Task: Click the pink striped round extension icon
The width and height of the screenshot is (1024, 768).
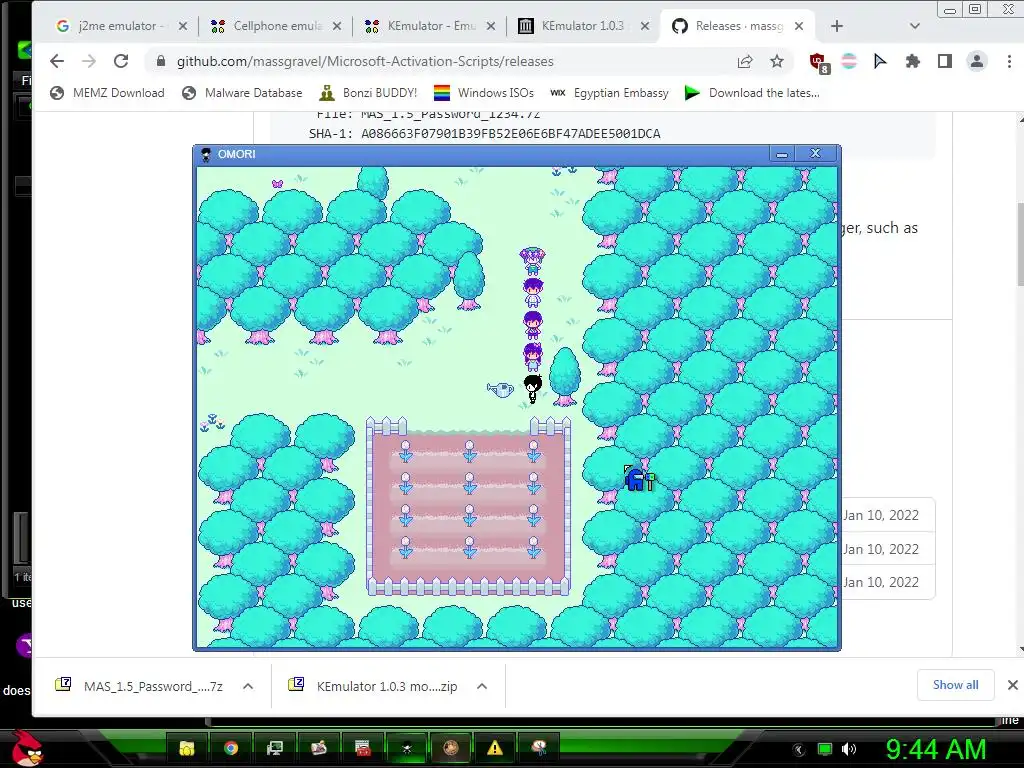Action: tap(848, 61)
